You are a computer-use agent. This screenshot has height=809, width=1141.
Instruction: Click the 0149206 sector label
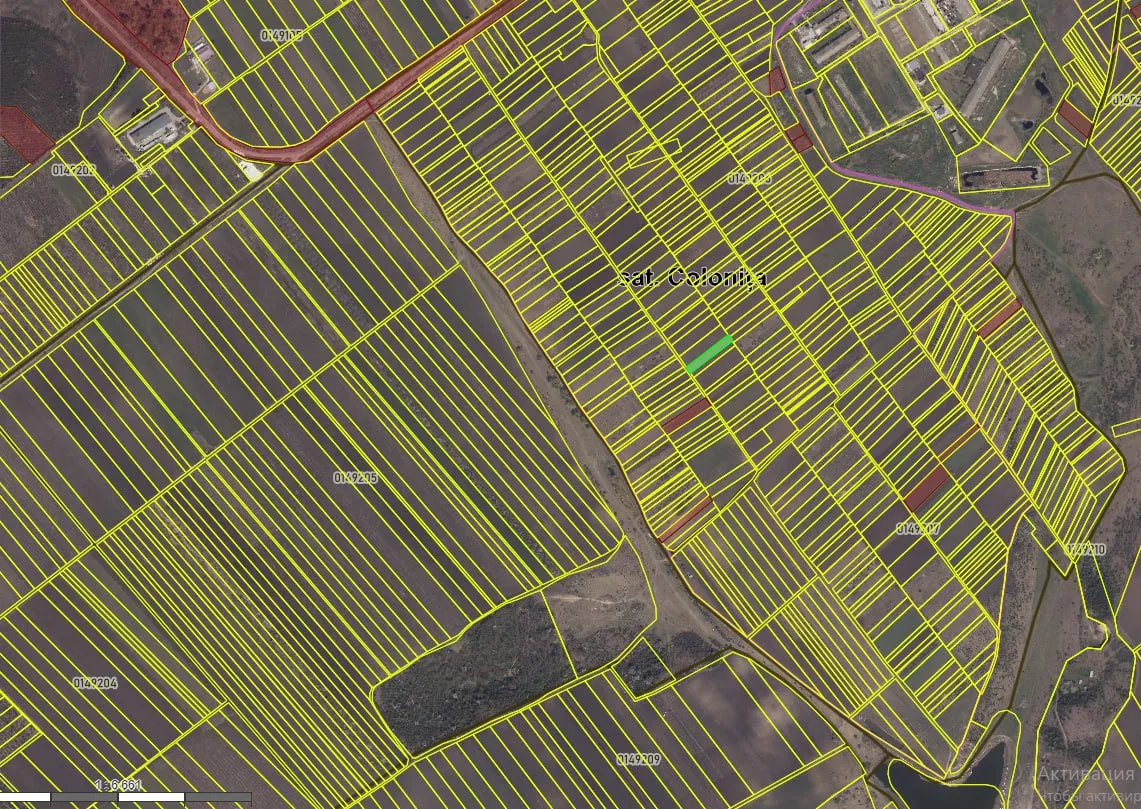point(749,178)
